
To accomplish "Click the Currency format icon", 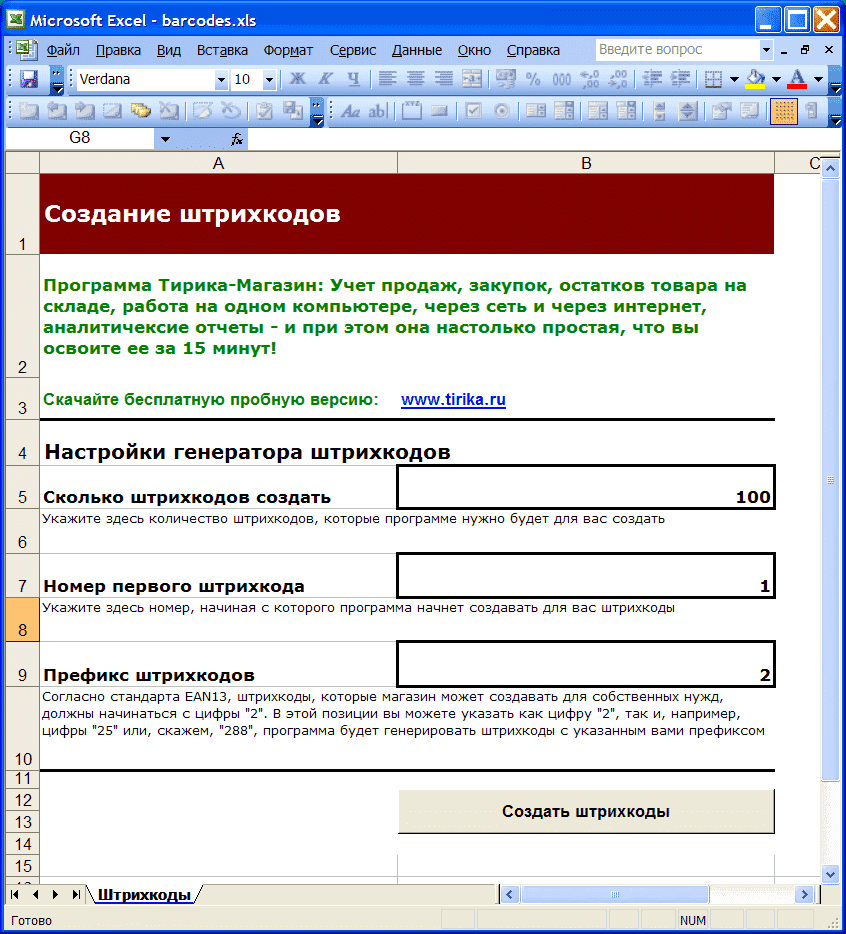I will tap(506, 80).
